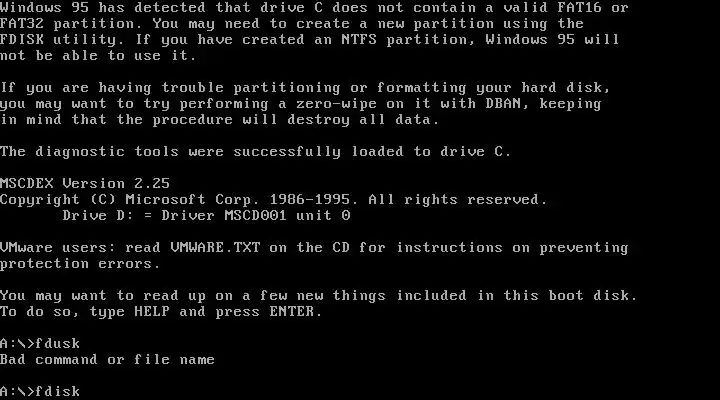Viewport: 720px width, 400px height.
Task: Click the 'MSCD001' driver name
Action: 255,215
